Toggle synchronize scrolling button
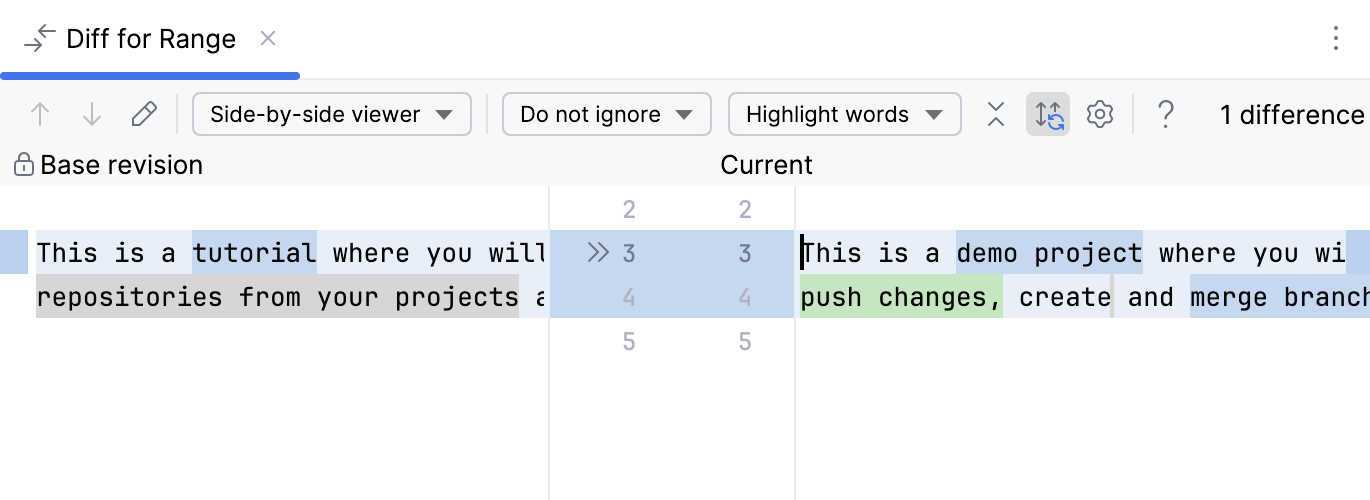 tap(1048, 115)
